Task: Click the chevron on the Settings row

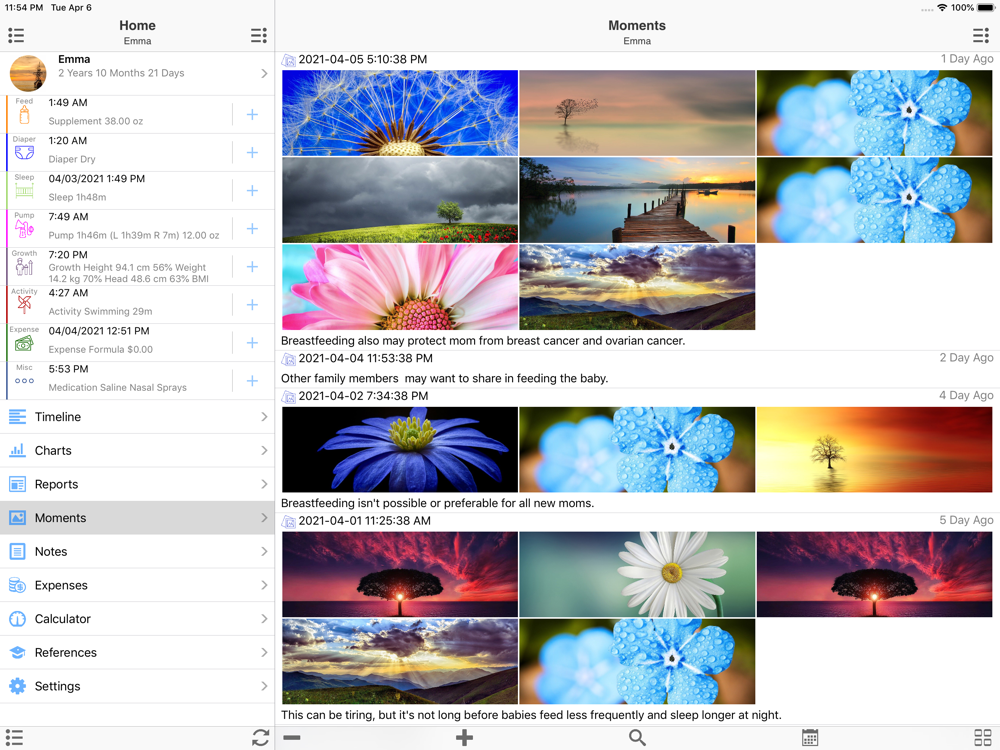Action: pyautogui.click(x=264, y=686)
